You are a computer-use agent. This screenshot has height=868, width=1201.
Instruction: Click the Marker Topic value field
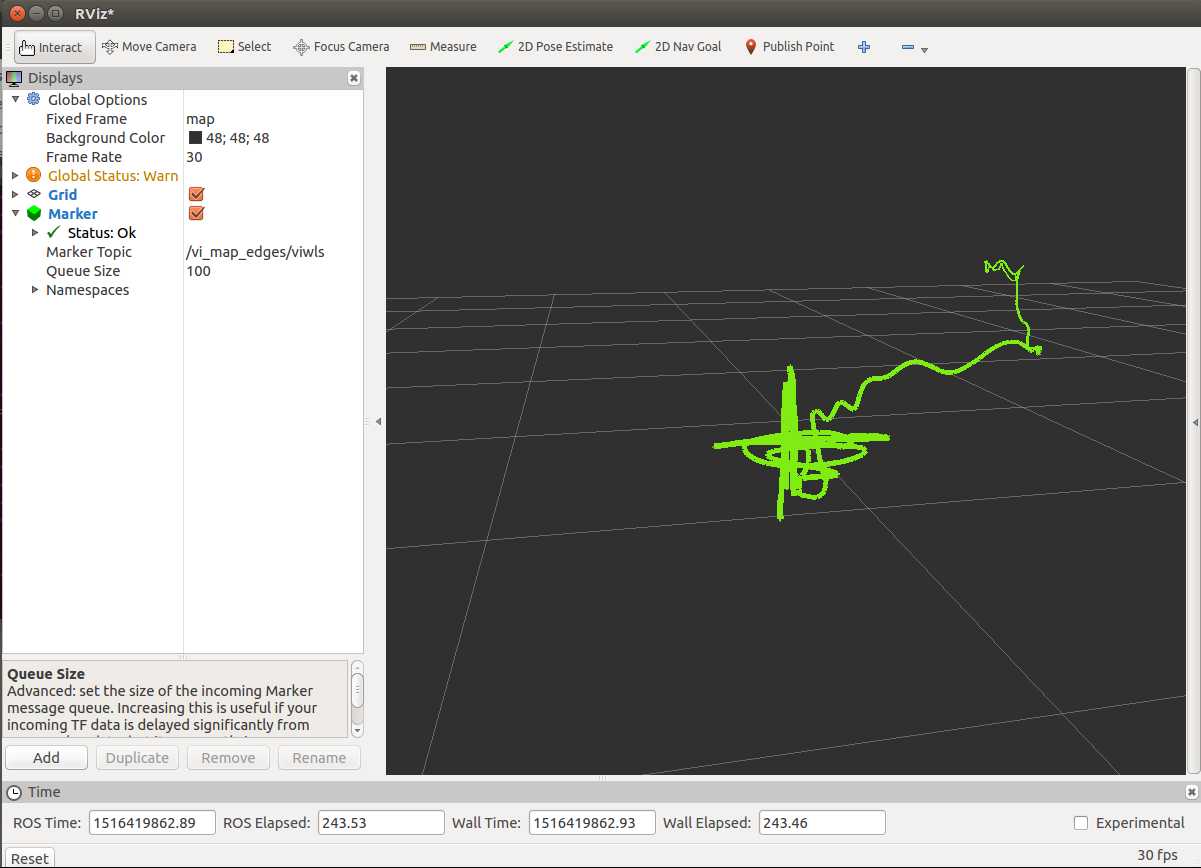tap(273, 252)
